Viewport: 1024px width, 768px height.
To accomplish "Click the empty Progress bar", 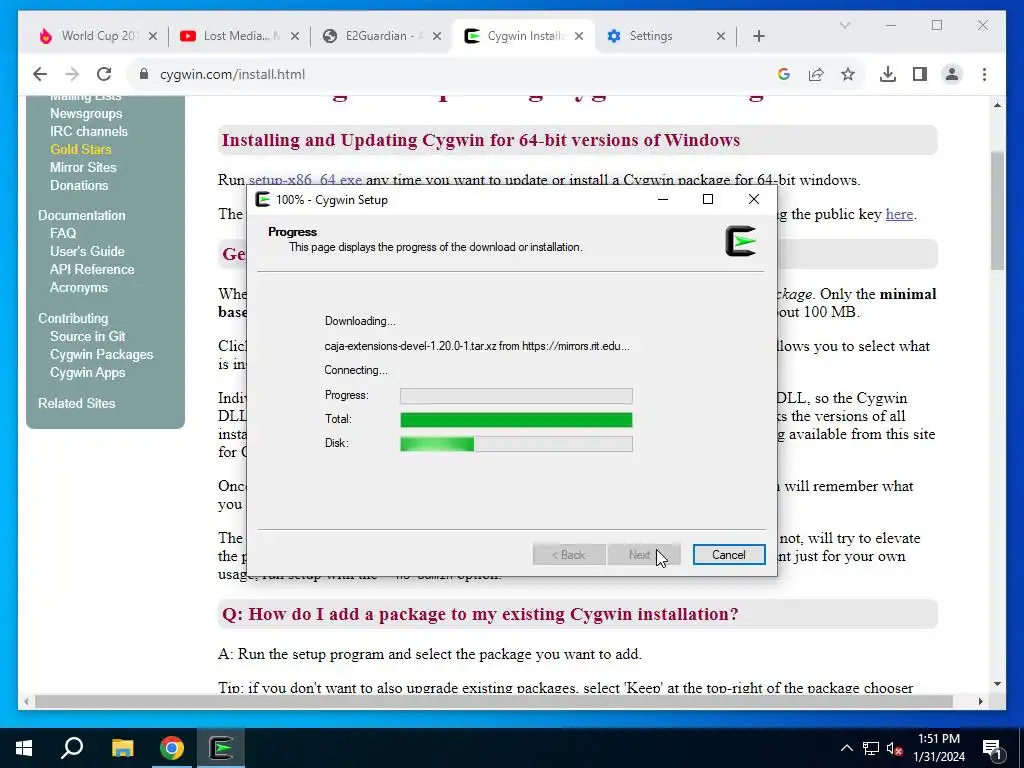I will tap(516, 396).
